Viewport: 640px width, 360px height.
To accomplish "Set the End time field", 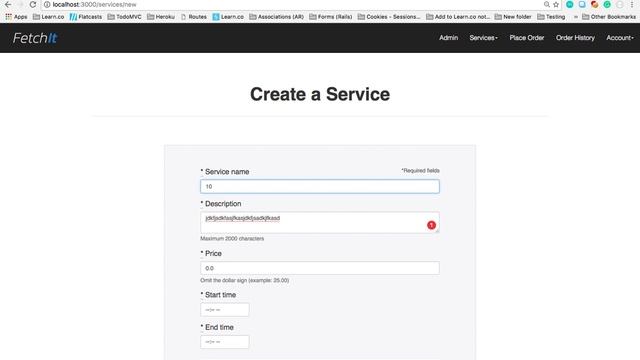I will pyautogui.click(x=224, y=342).
